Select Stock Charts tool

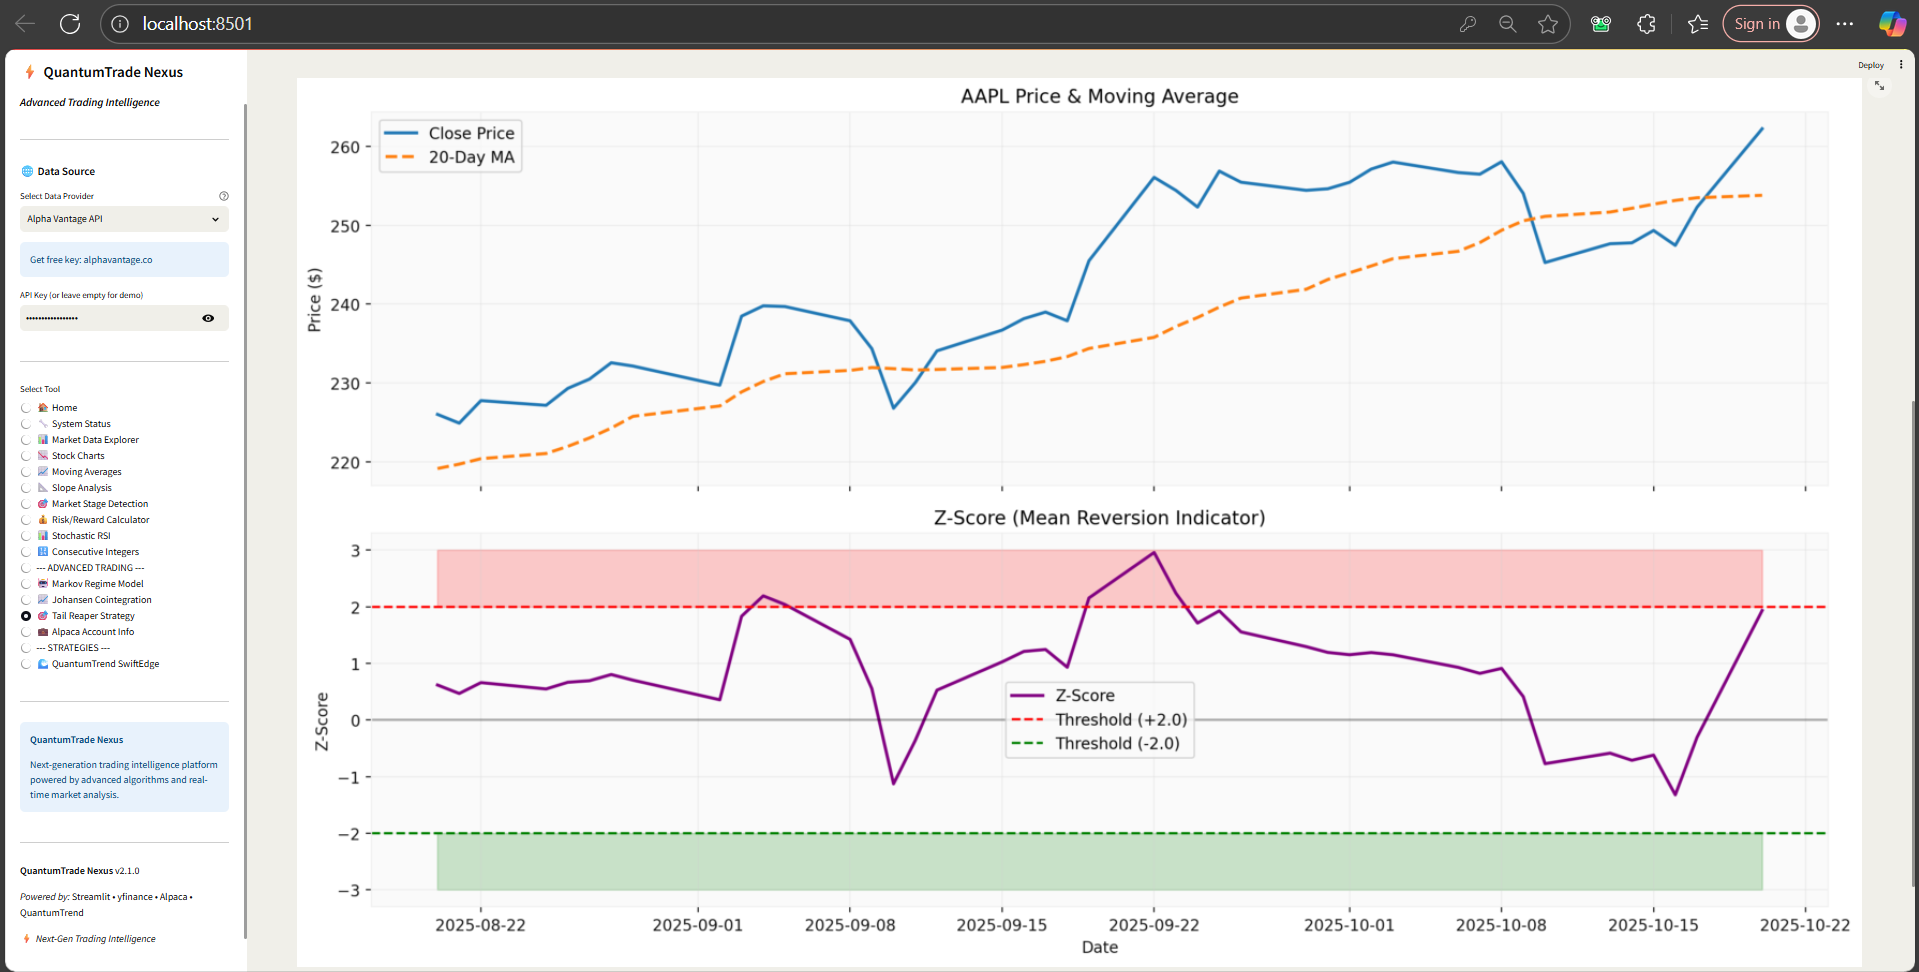point(63,456)
